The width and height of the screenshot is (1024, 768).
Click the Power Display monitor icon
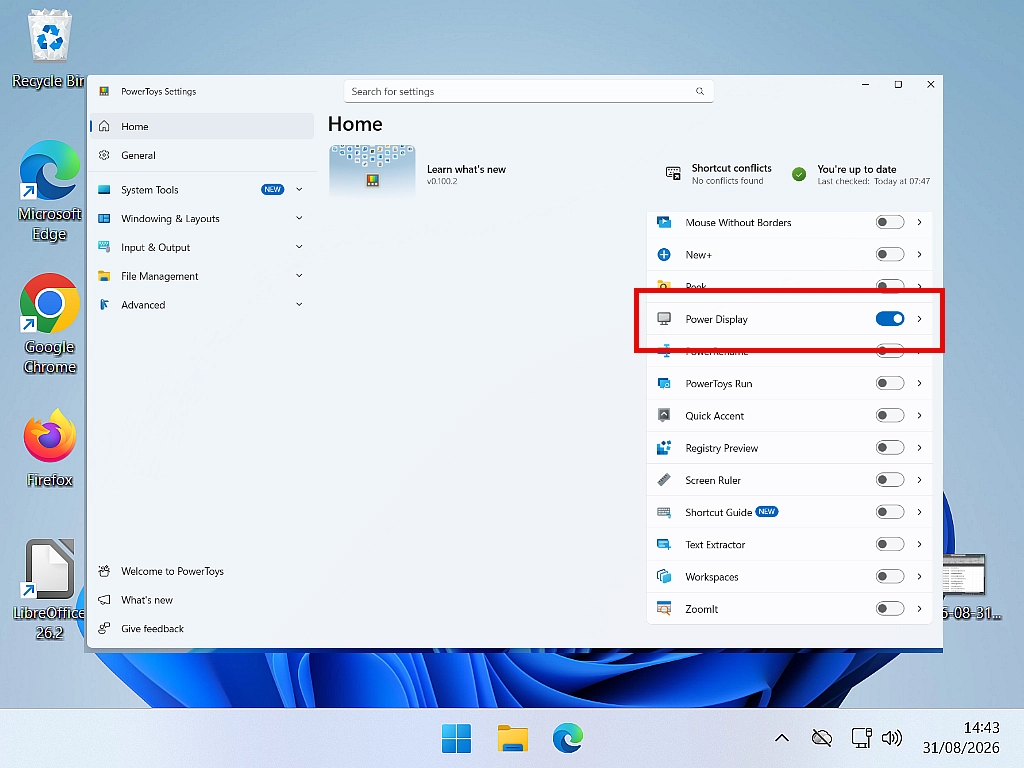coord(664,319)
